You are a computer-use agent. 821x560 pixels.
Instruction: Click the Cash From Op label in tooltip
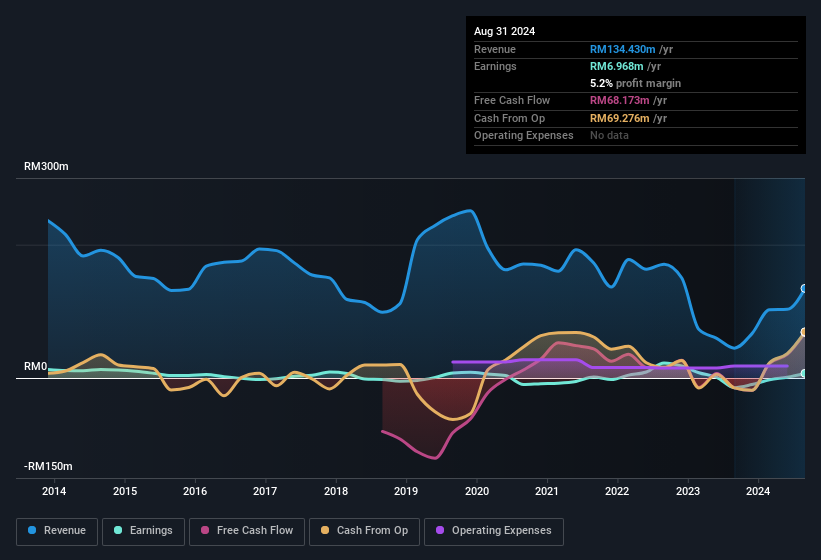[509, 118]
